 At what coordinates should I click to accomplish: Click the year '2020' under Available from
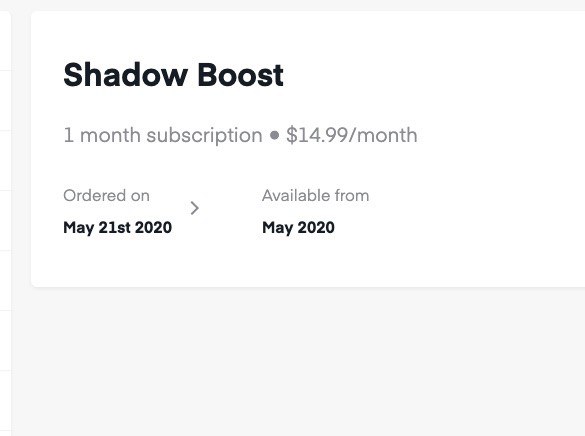pyautogui.click(x=316, y=228)
